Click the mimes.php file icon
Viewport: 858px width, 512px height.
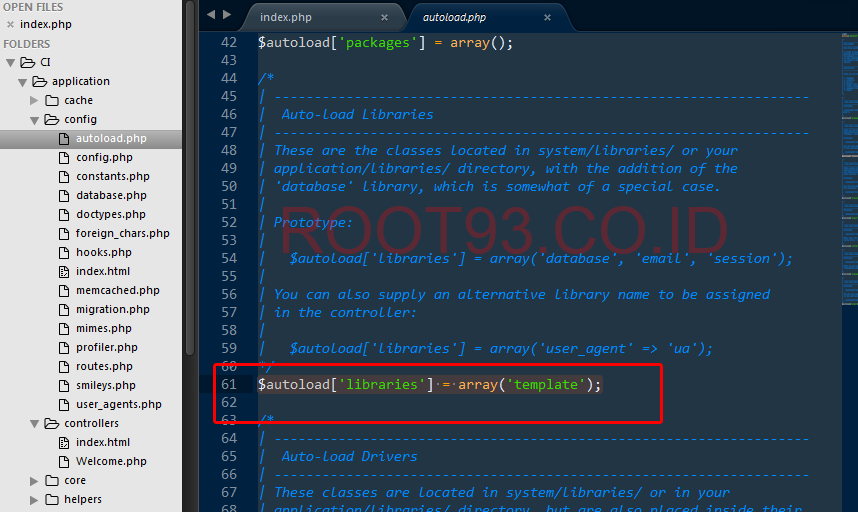click(64, 329)
